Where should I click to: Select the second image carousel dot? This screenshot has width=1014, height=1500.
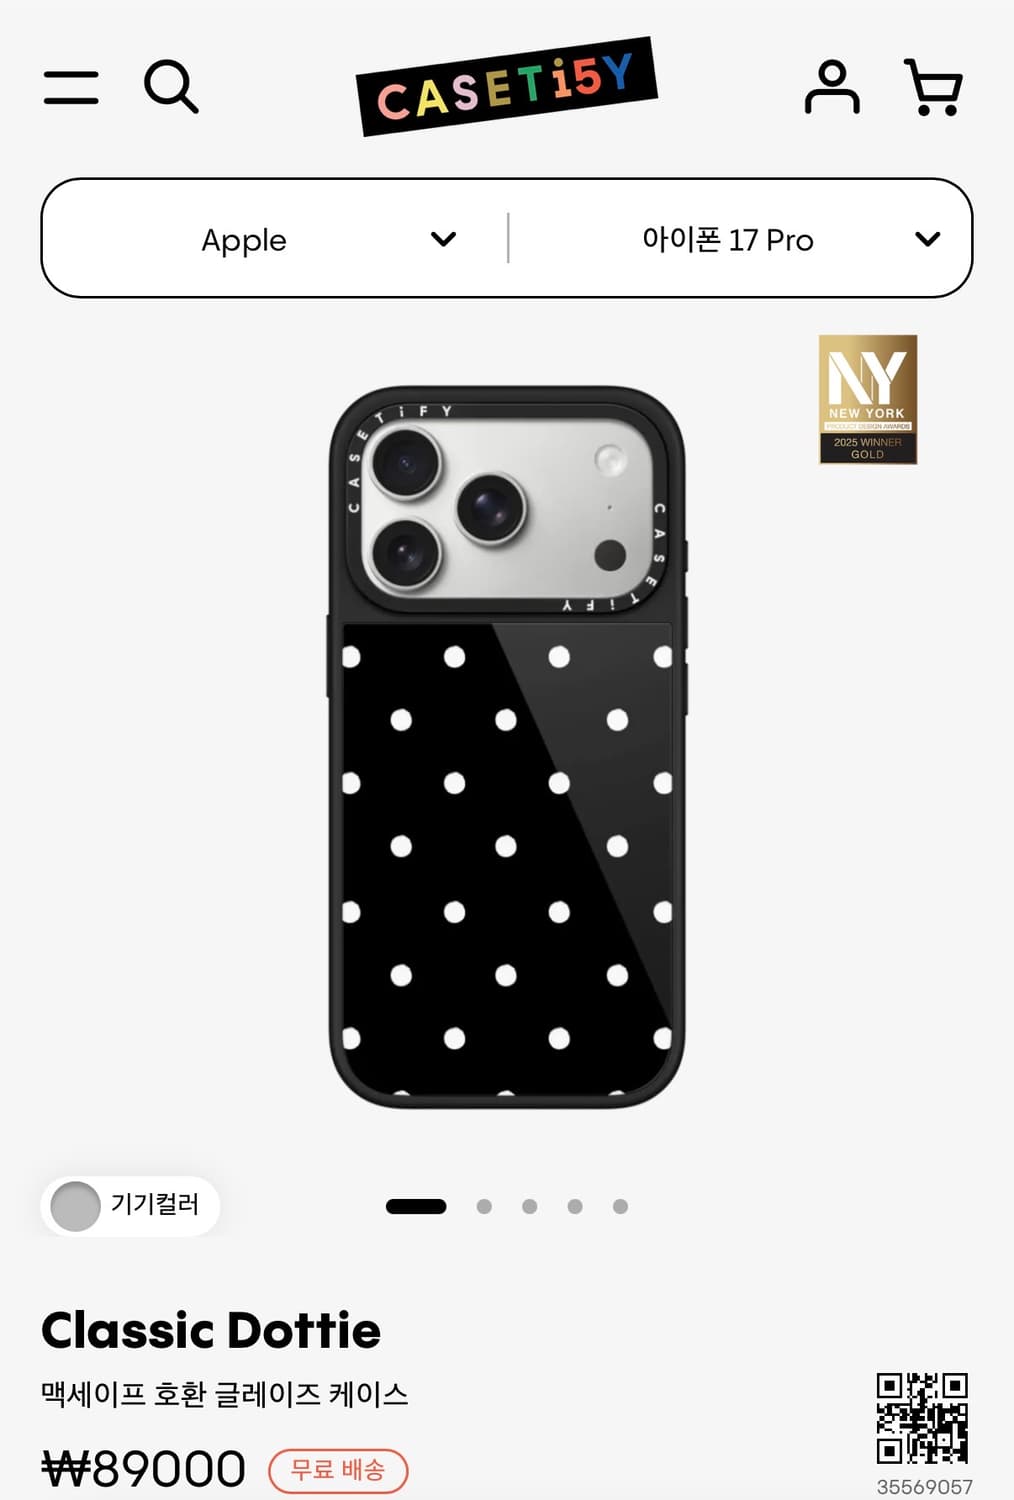(484, 1206)
